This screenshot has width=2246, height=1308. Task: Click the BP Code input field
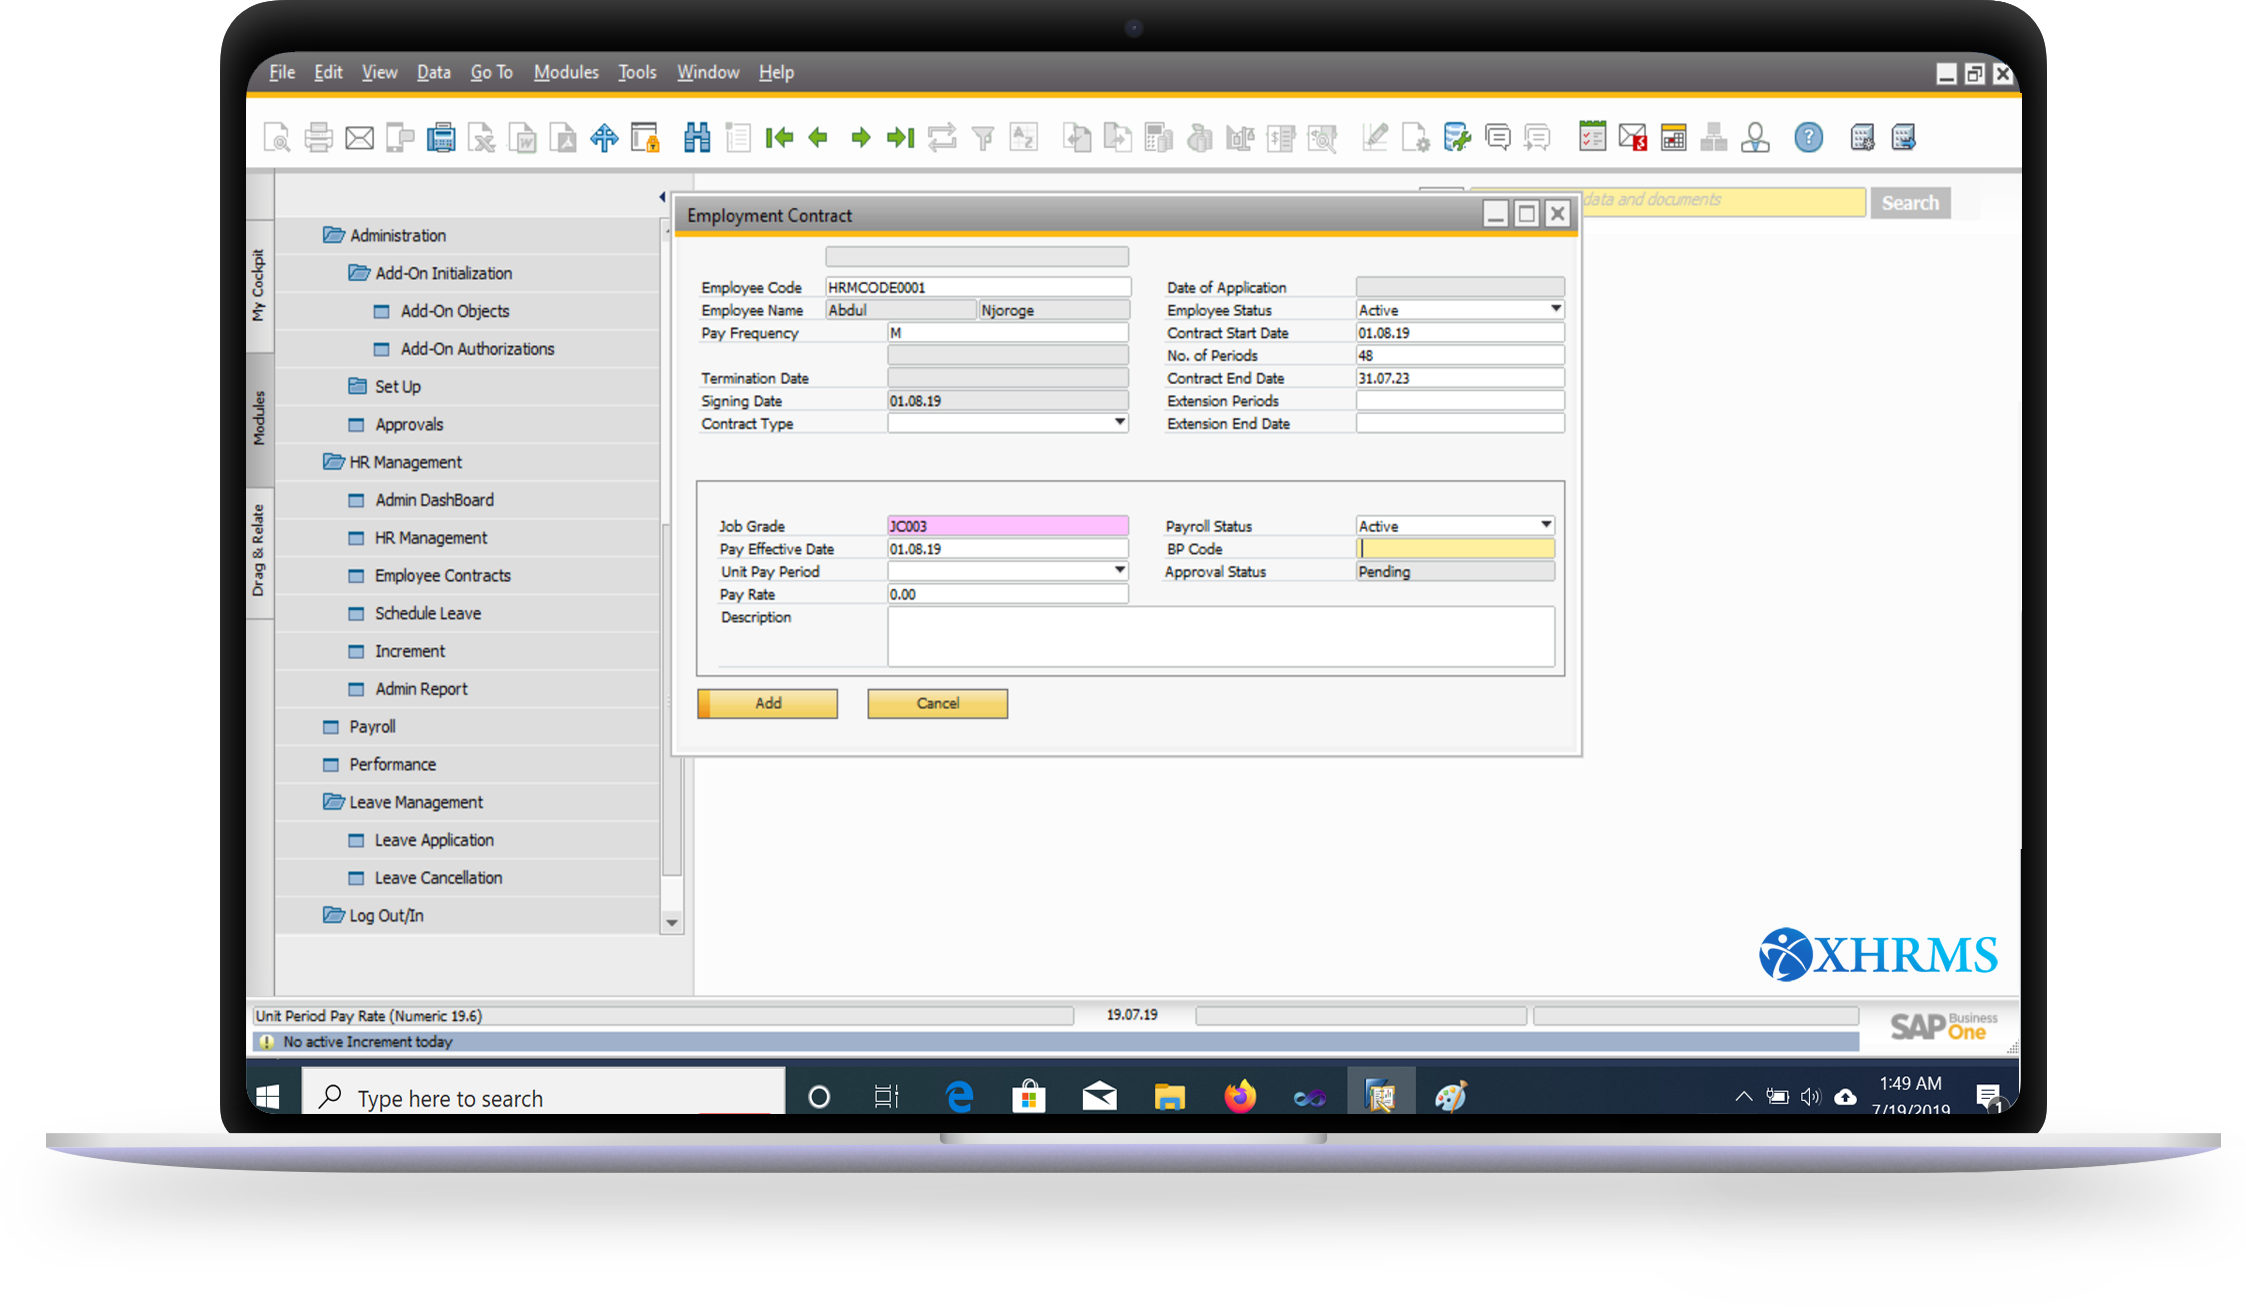pyautogui.click(x=1455, y=549)
